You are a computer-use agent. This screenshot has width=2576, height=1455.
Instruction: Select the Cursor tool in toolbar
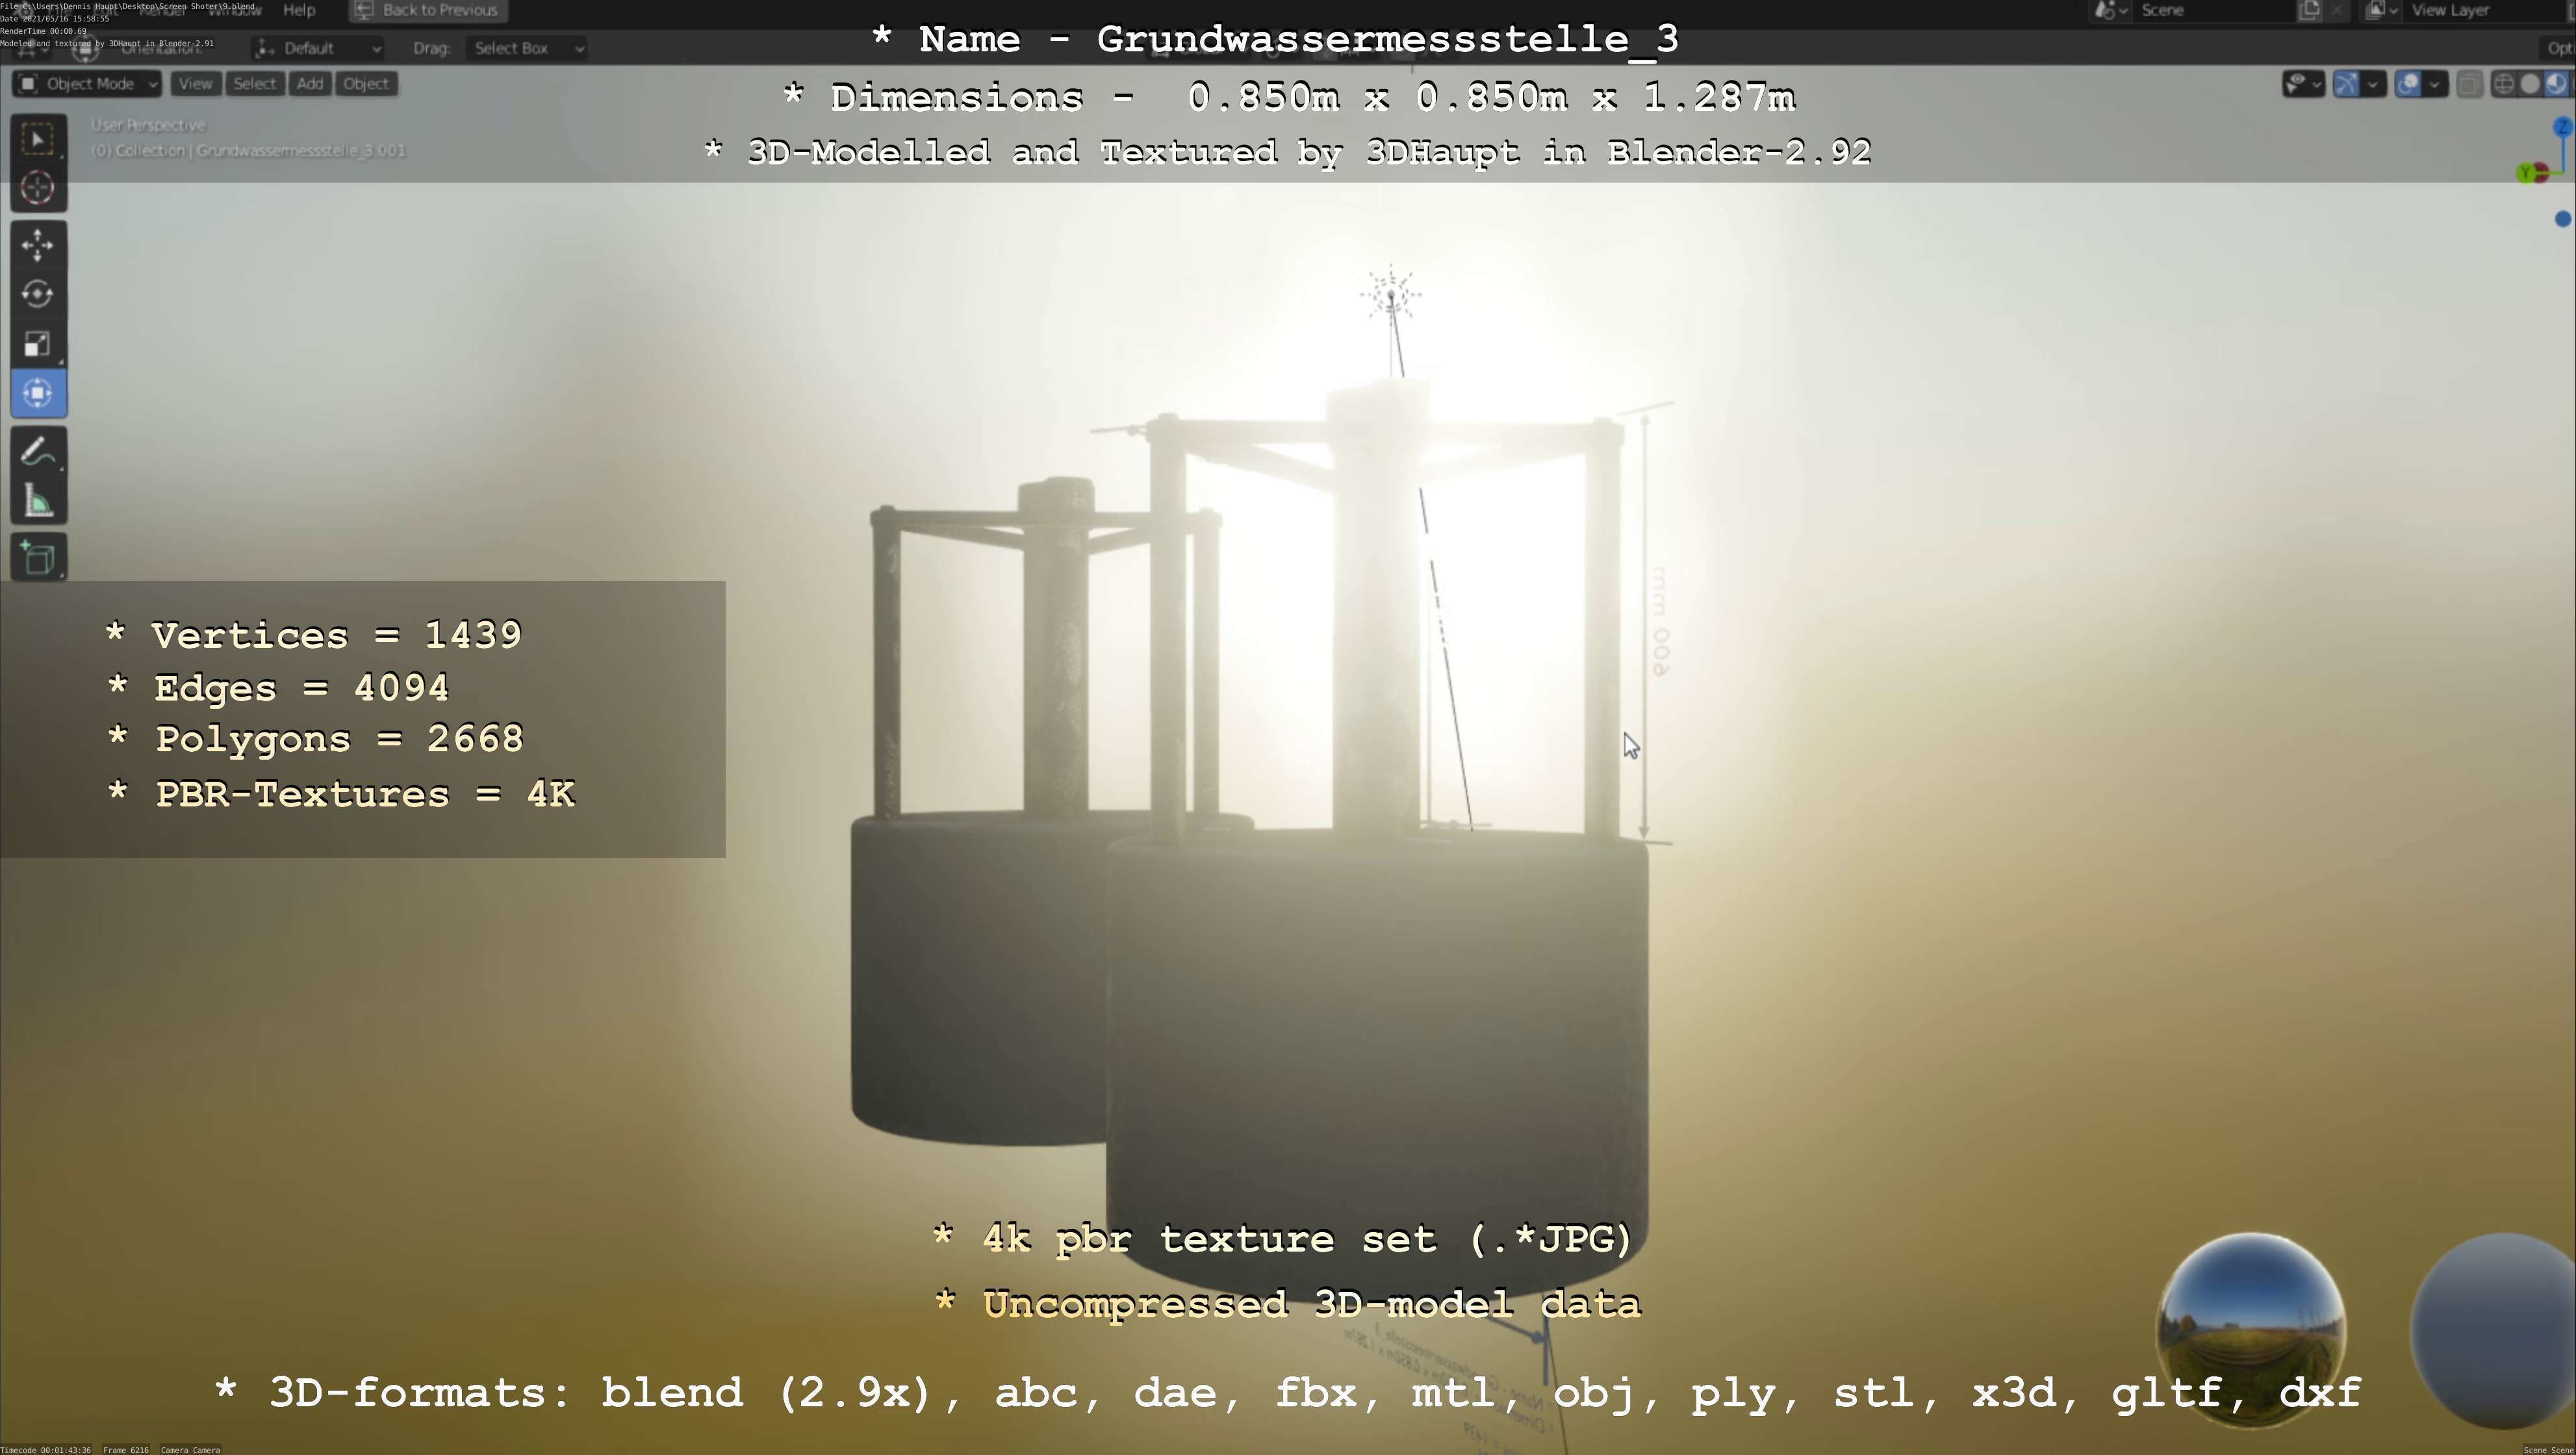(x=38, y=188)
